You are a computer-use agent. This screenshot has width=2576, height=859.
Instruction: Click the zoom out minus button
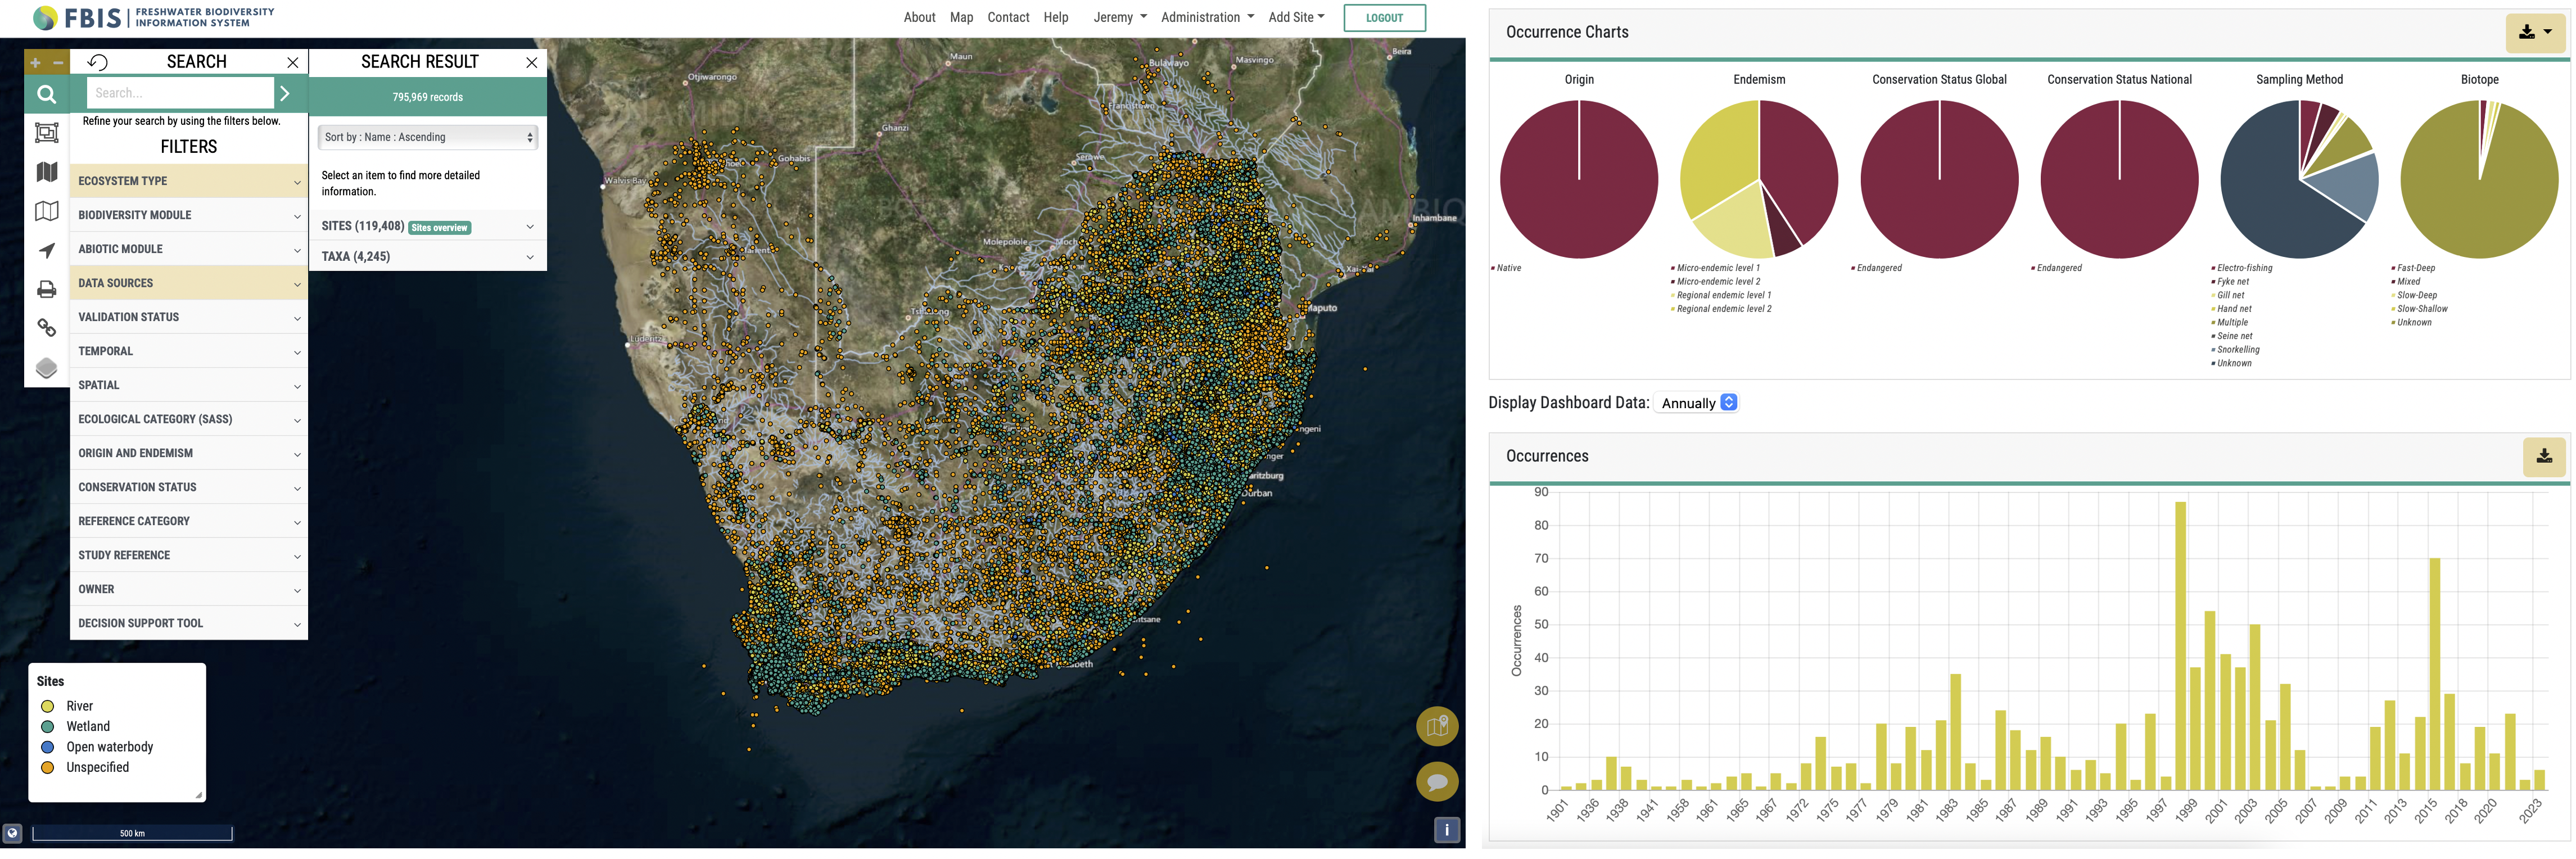pyautogui.click(x=58, y=62)
